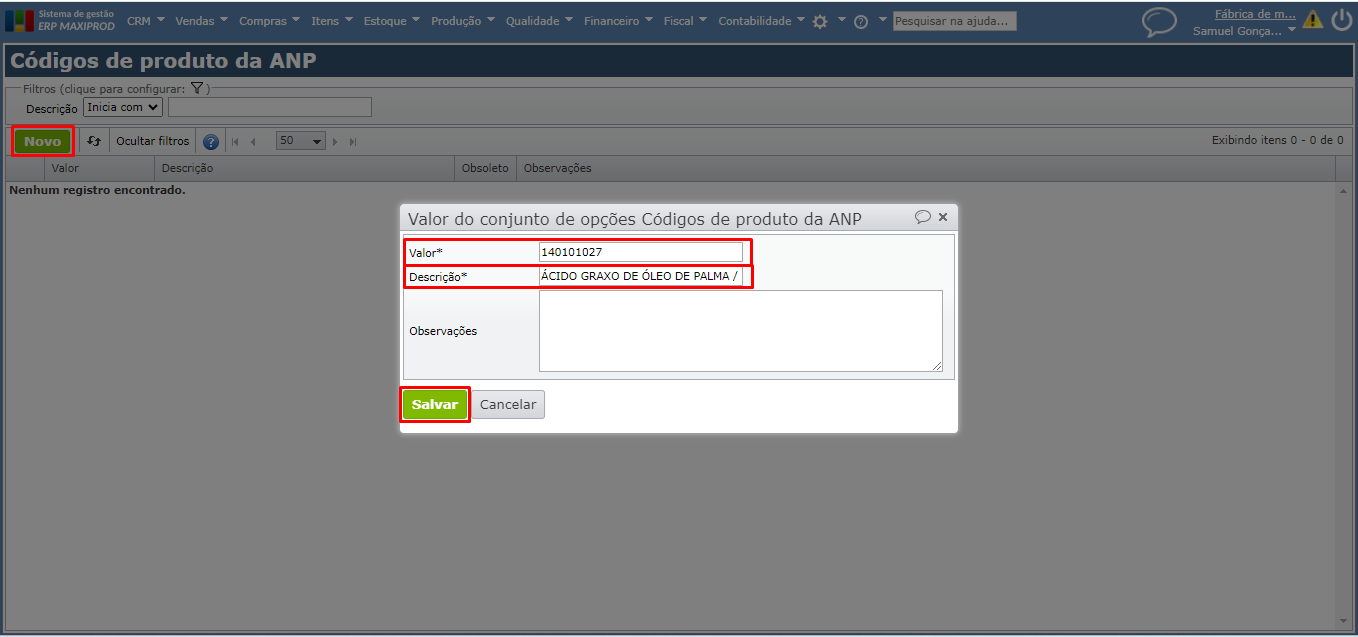Click the blue help icon in grid toolbar
1358x637 pixels.
click(x=211, y=141)
